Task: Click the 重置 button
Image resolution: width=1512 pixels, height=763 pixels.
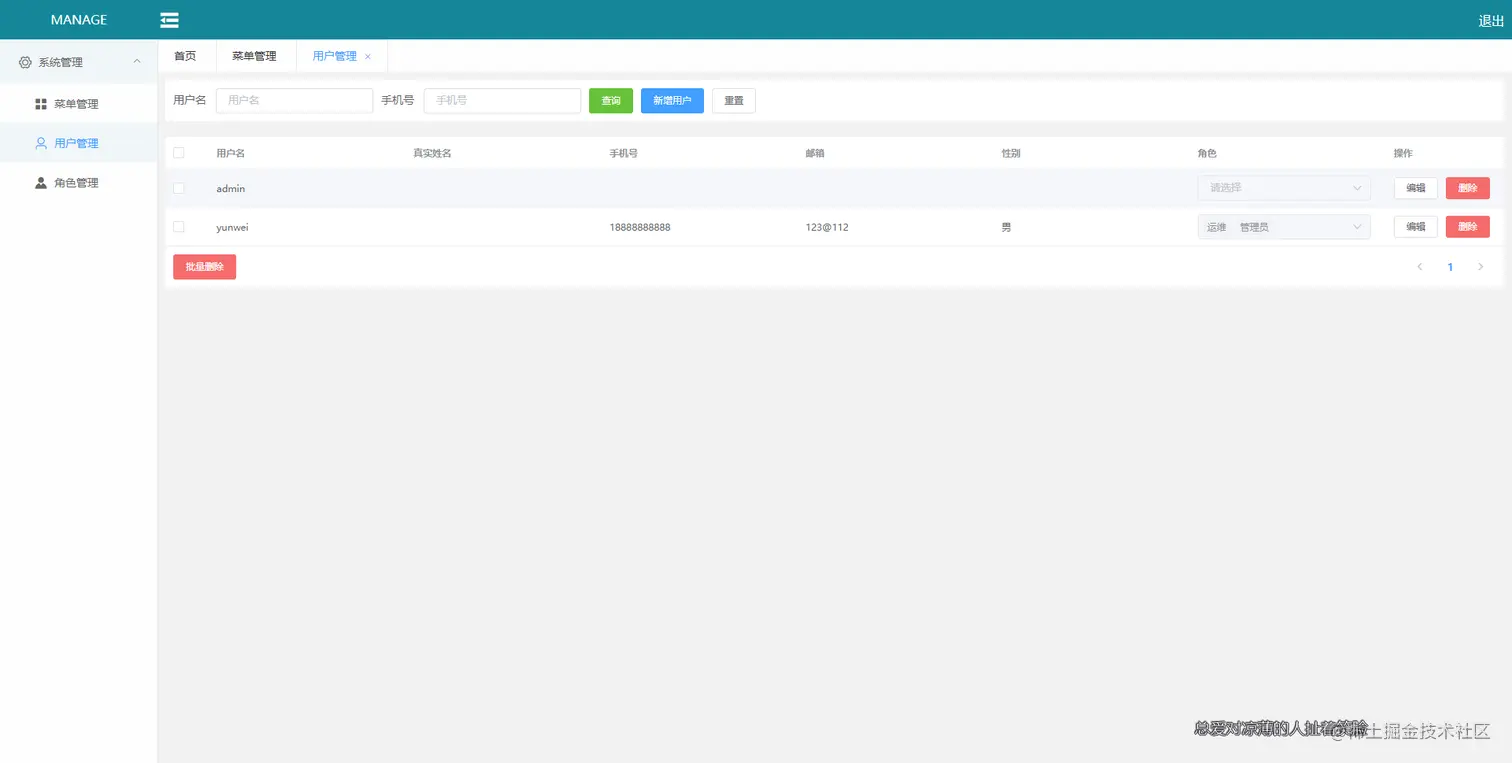Action: click(734, 101)
